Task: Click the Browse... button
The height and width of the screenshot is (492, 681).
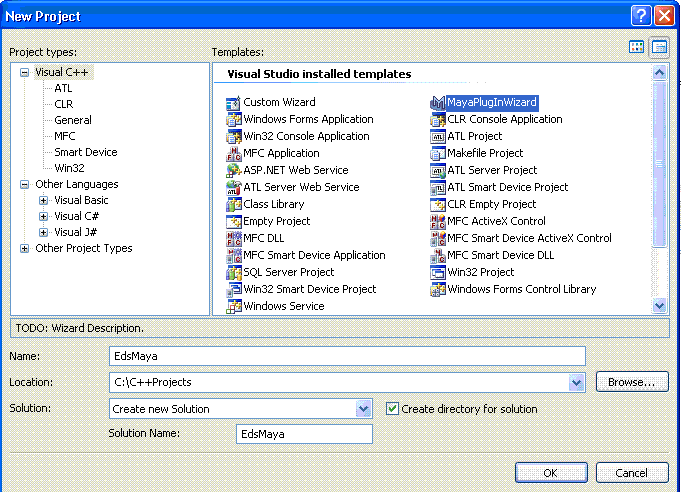Action: 631,382
